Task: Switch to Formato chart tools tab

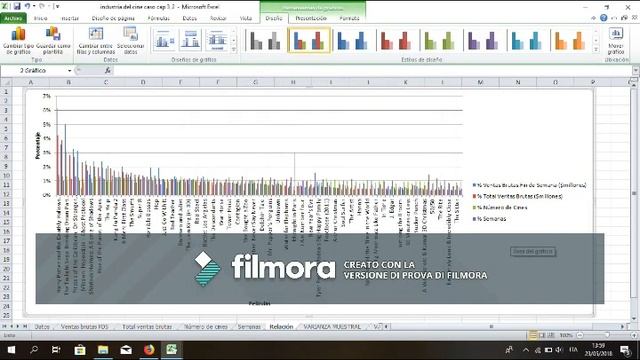Action: [349, 18]
